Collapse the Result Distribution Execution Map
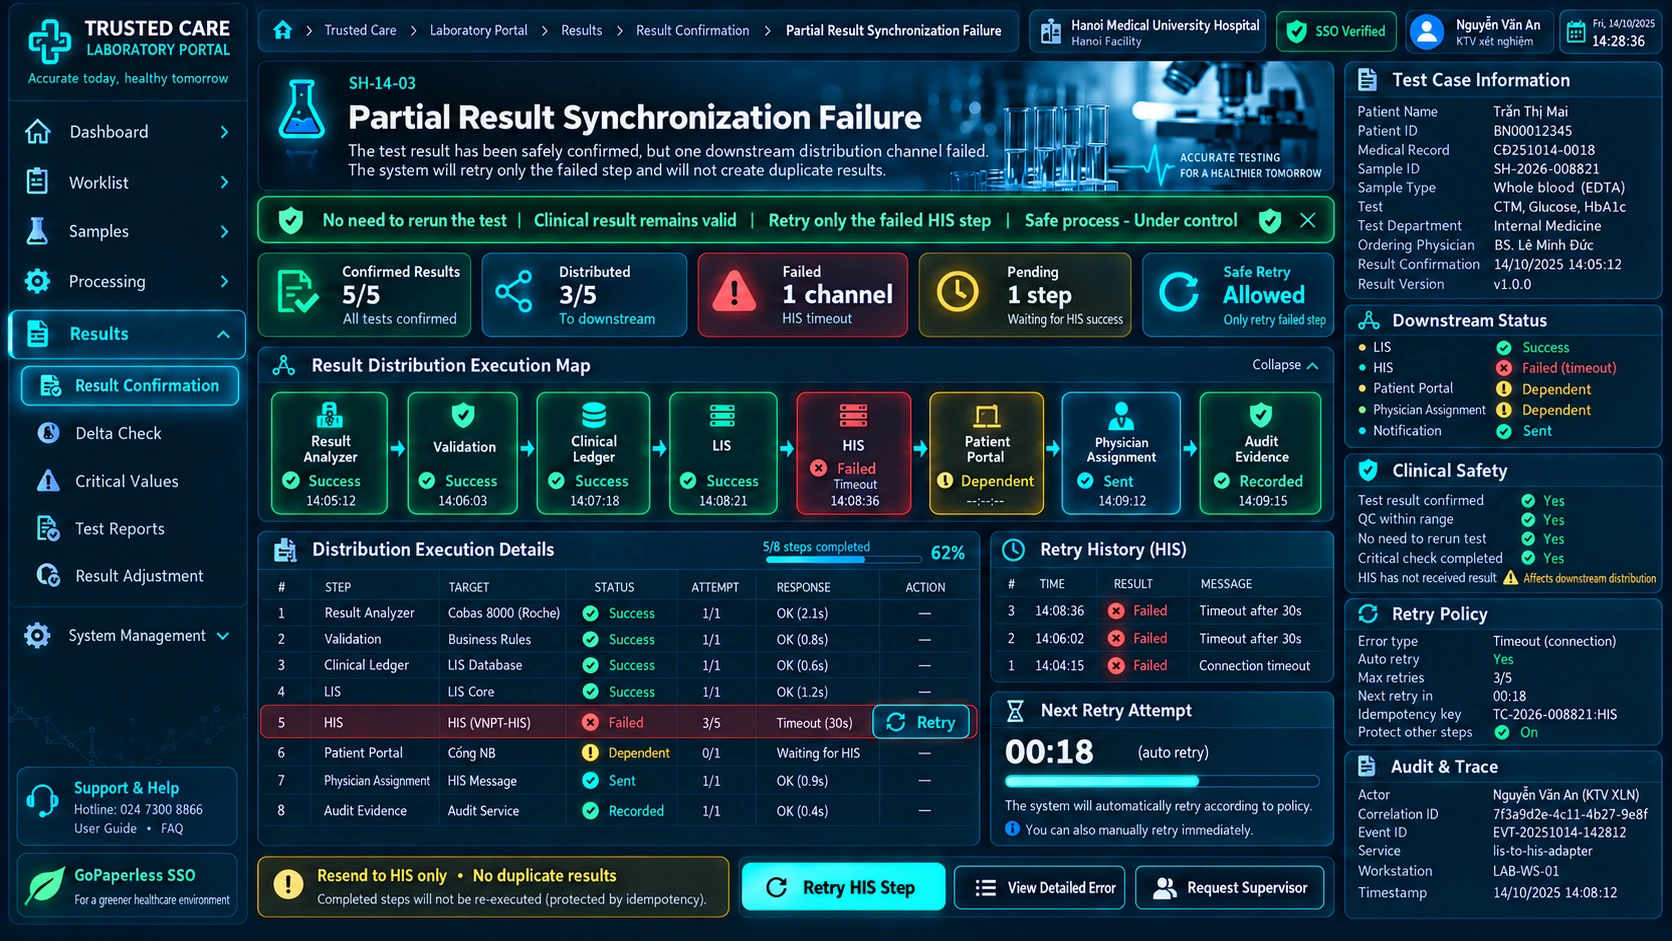The width and height of the screenshot is (1672, 941). (1285, 365)
